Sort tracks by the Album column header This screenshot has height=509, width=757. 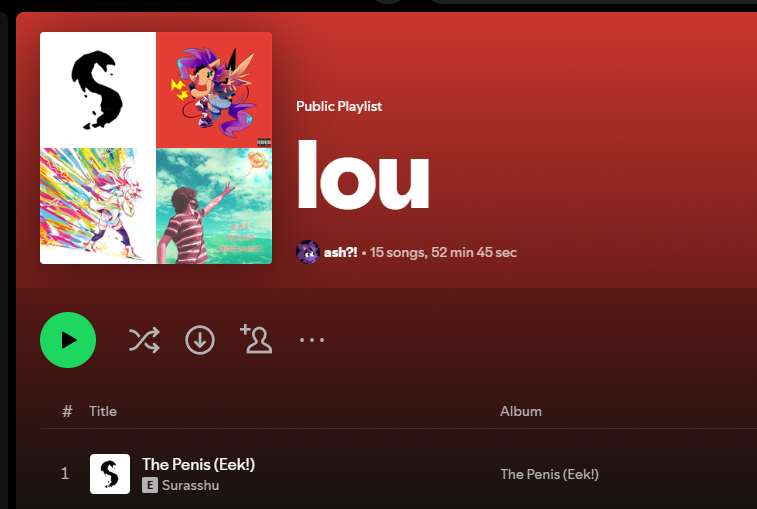point(520,411)
